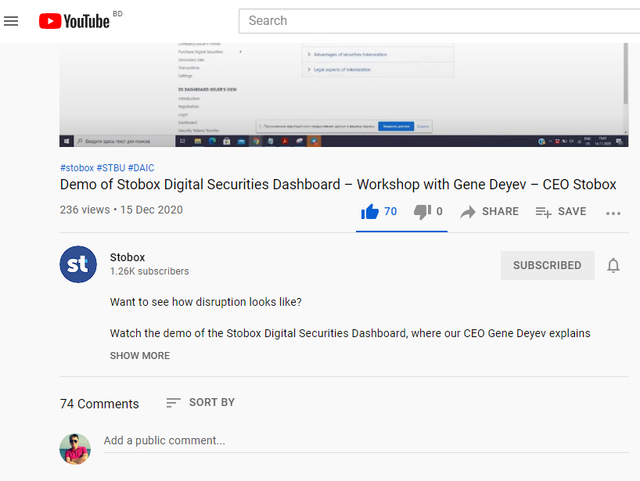
Task: Click the Windows Start button in video
Action: point(66,141)
